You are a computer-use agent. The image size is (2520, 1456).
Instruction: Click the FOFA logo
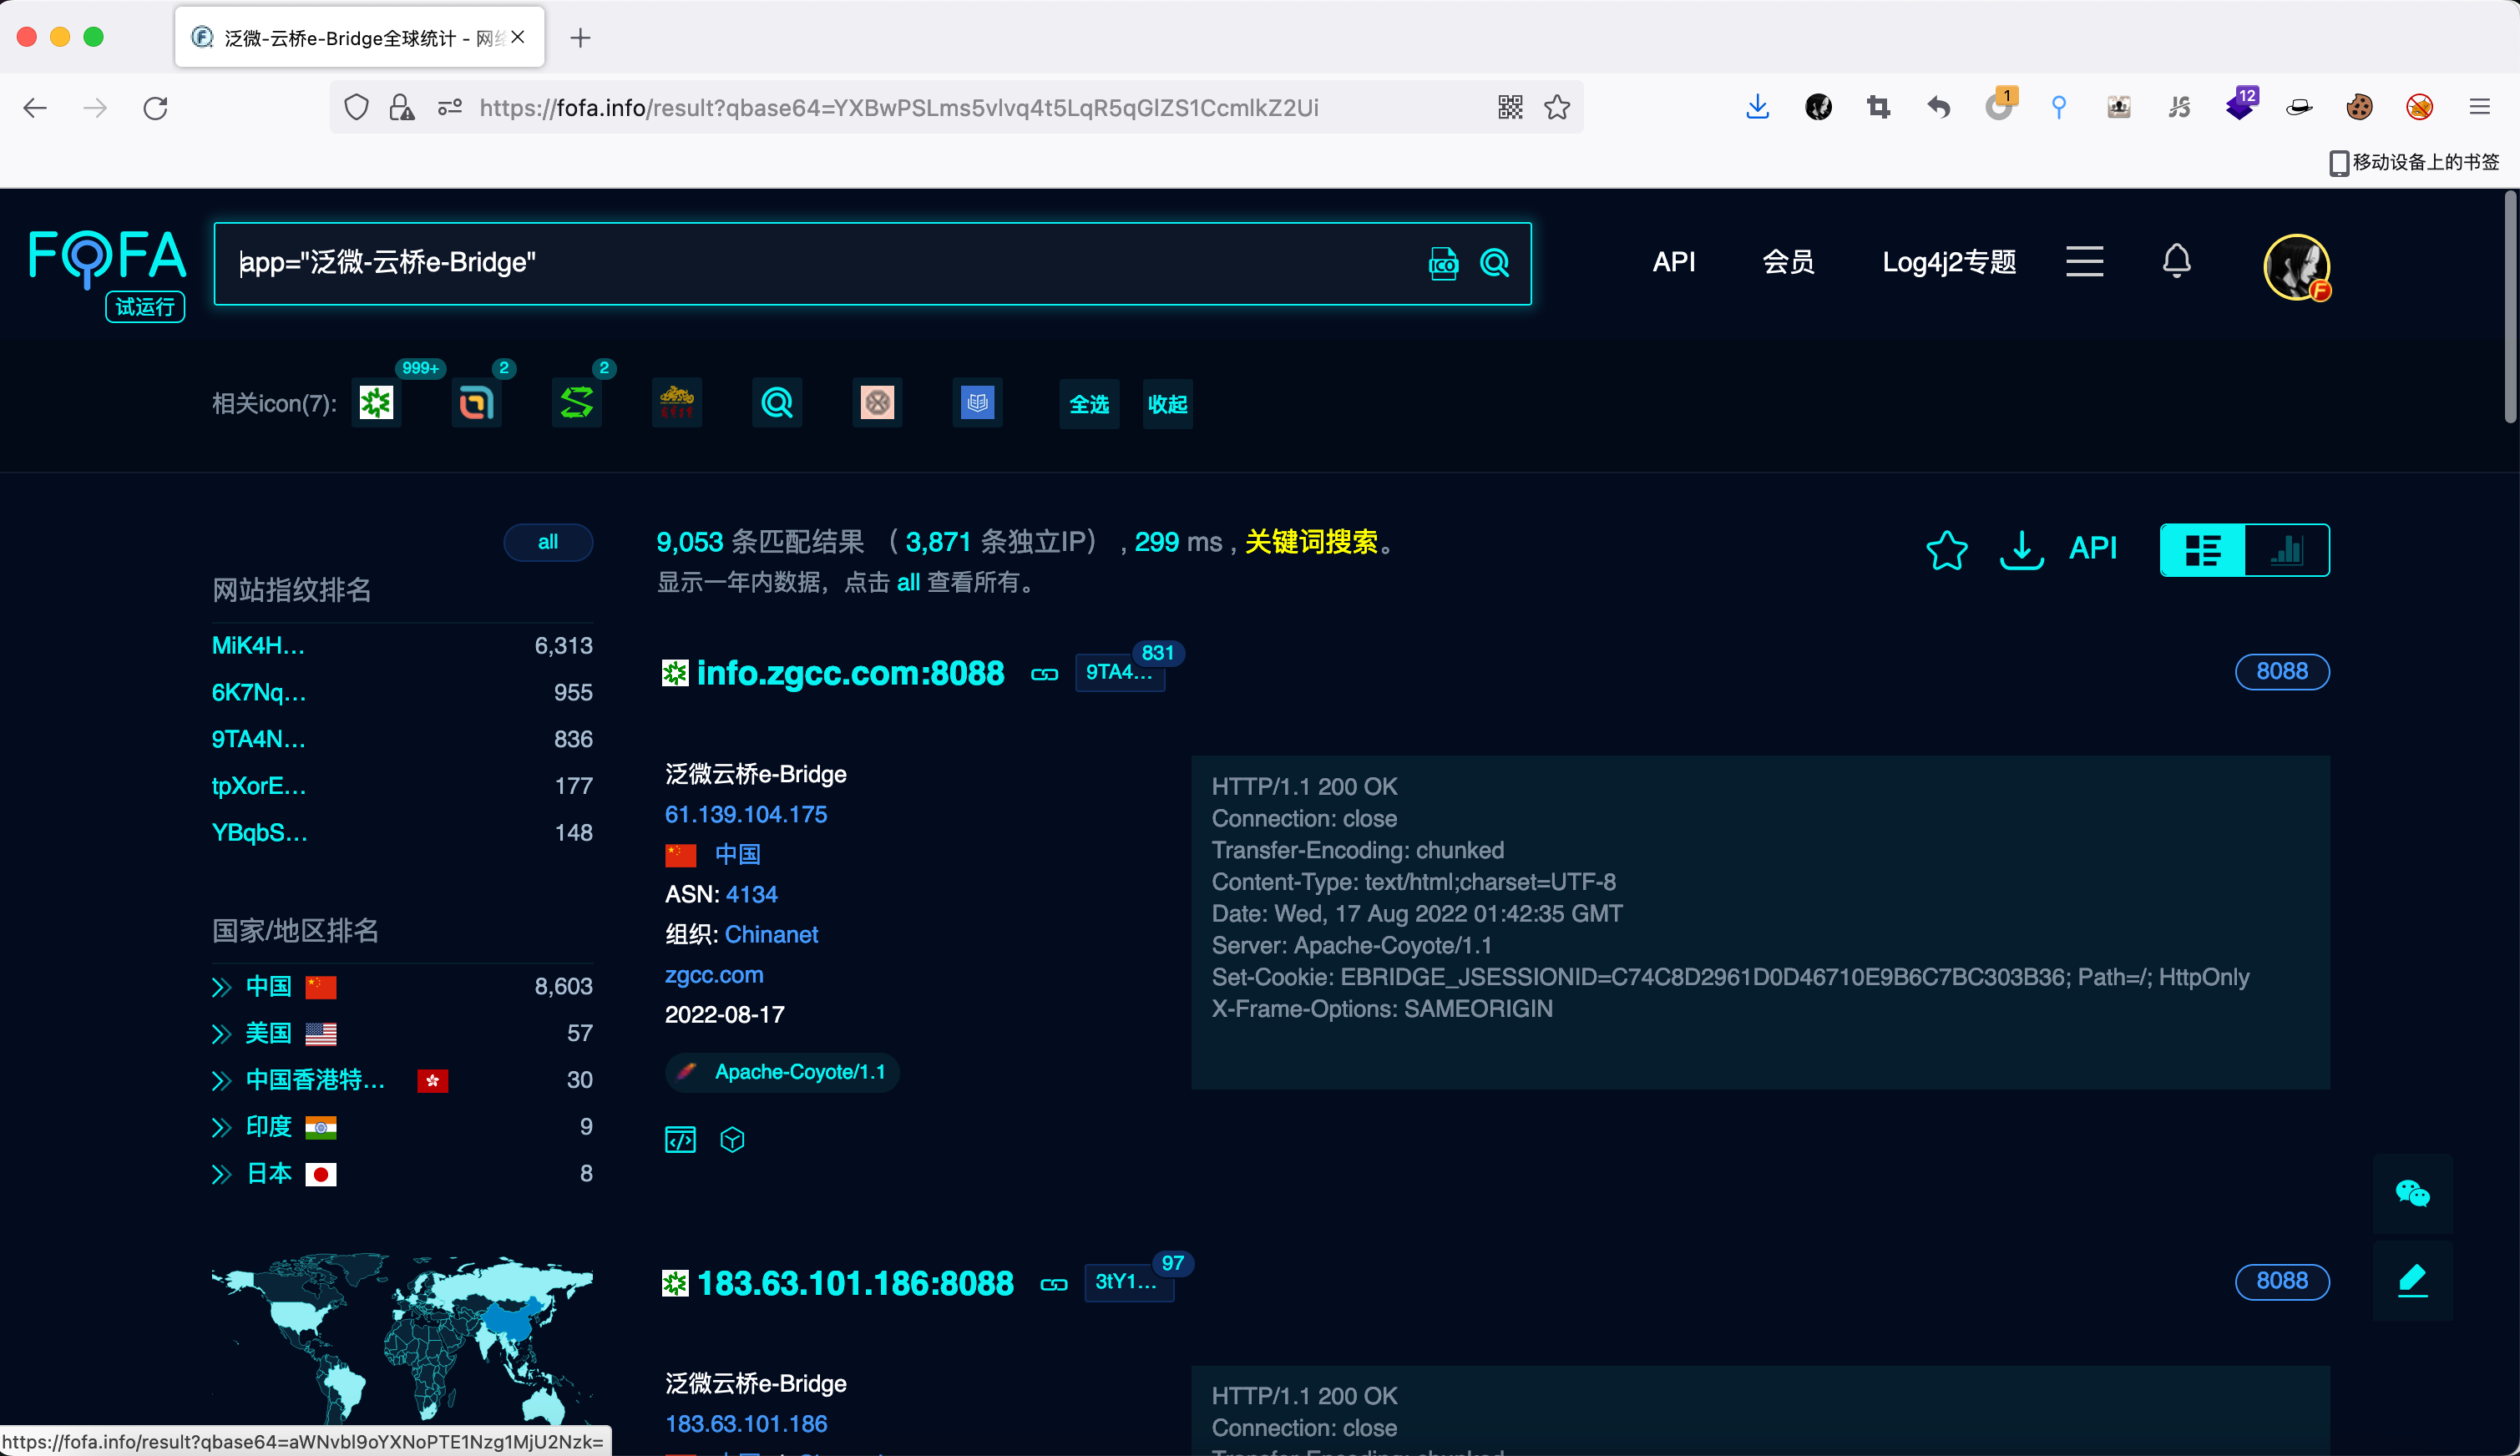pos(107,258)
